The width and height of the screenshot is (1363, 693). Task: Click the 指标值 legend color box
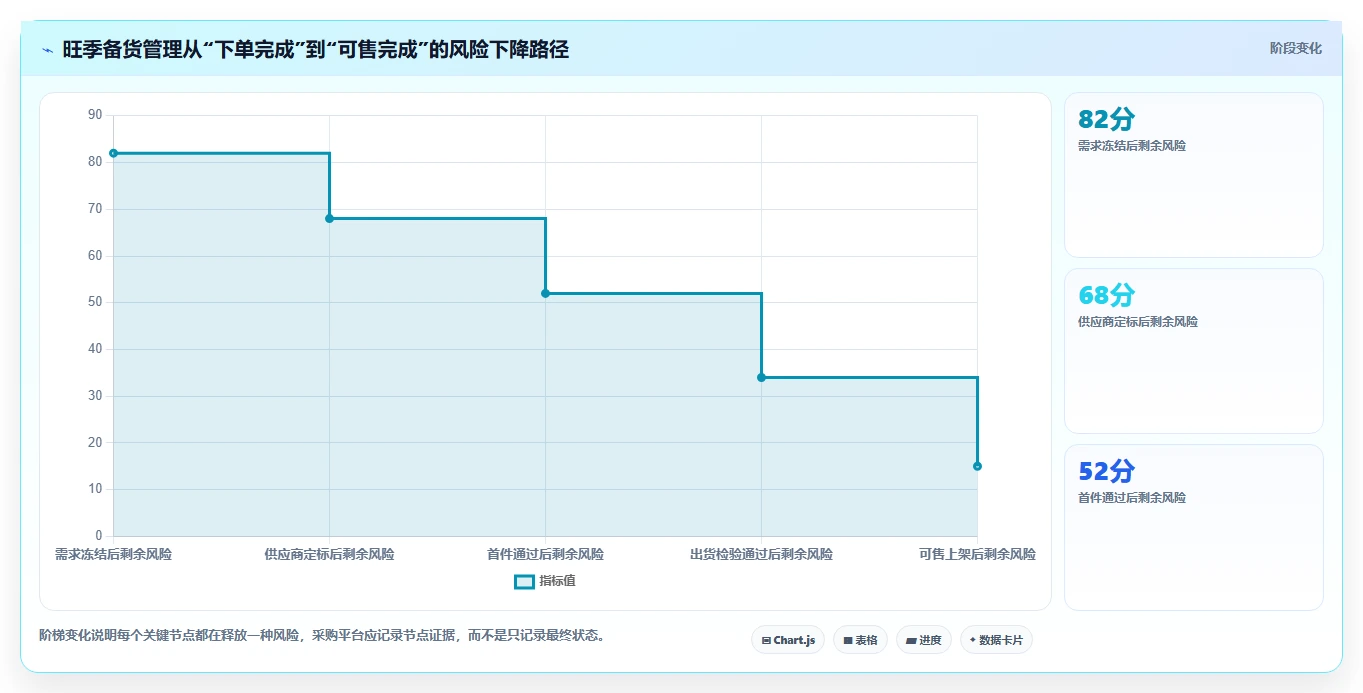coord(524,582)
